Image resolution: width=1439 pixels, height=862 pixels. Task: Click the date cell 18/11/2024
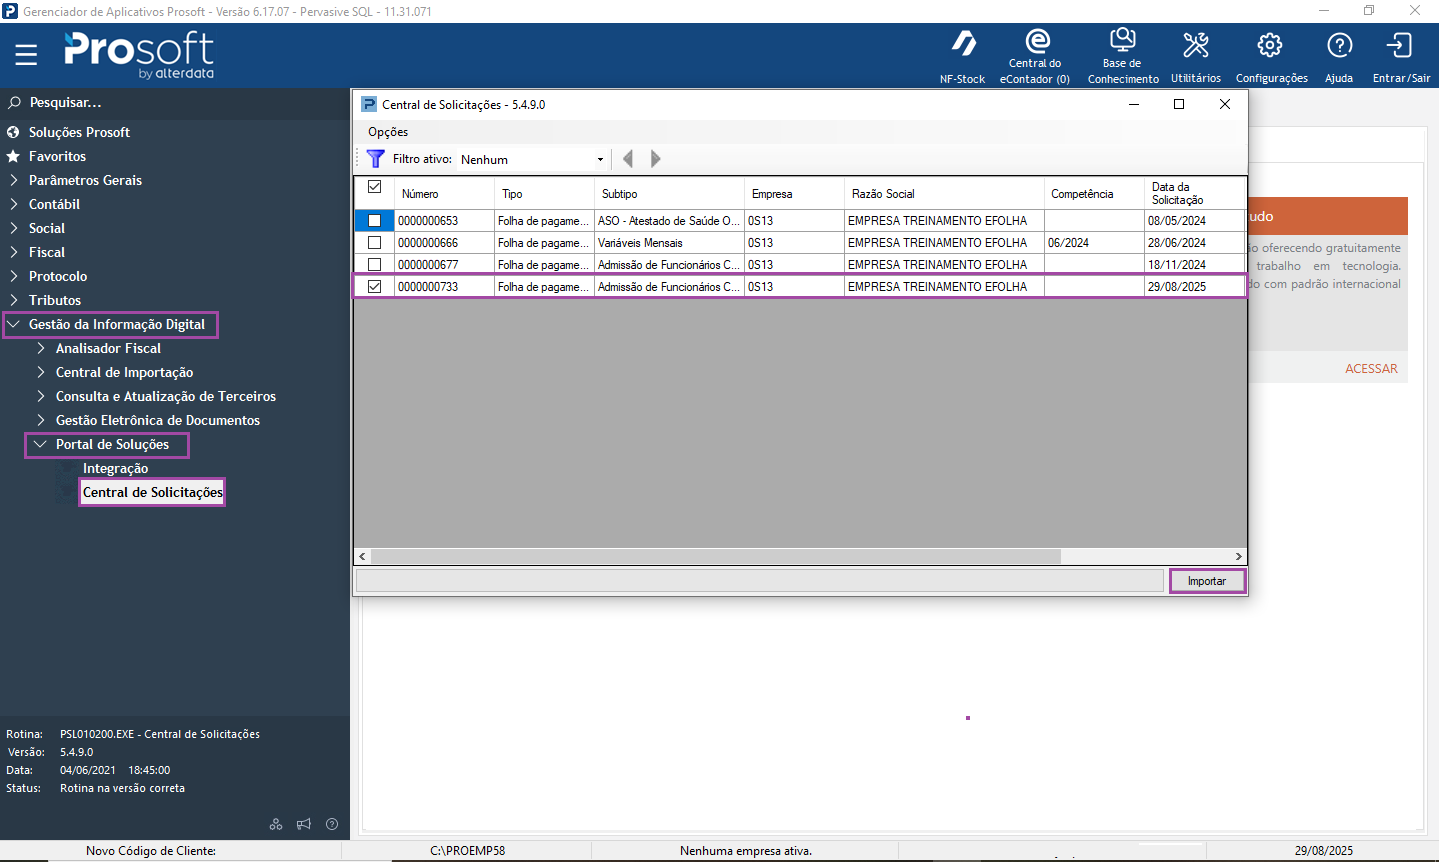(x=1195, y=265)
